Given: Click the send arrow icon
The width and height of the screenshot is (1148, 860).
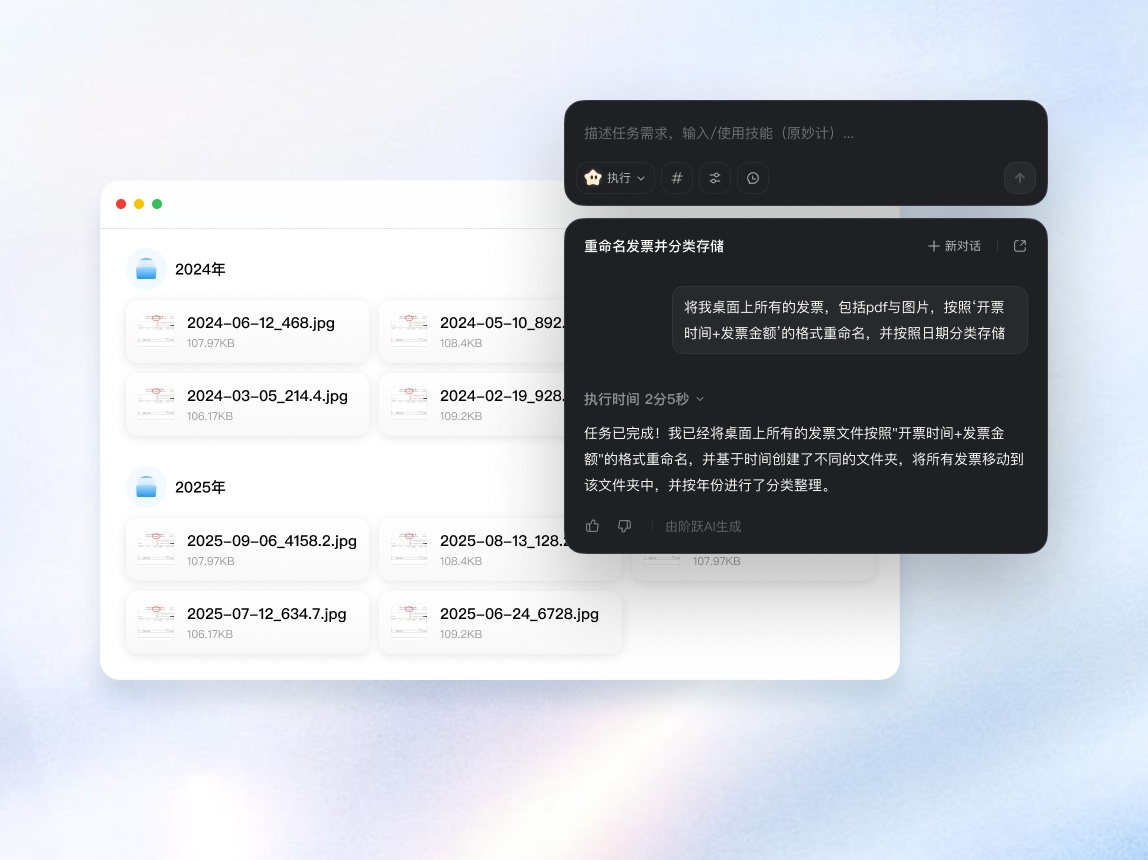Looking at the screenshot, I should coord(1019,177).
